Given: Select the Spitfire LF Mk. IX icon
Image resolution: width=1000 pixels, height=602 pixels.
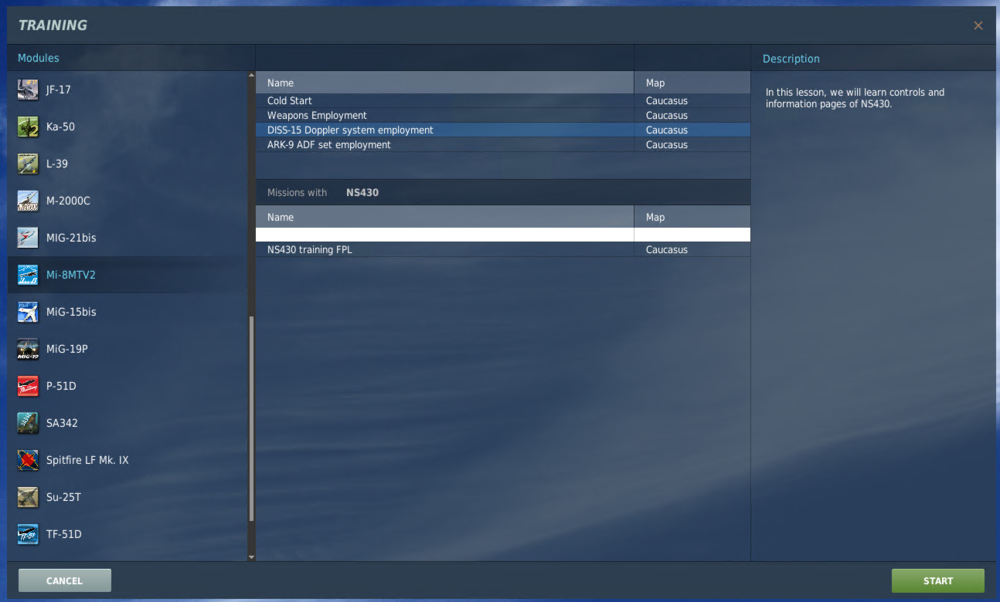Looking at the screenshot, I should point(27,460).
